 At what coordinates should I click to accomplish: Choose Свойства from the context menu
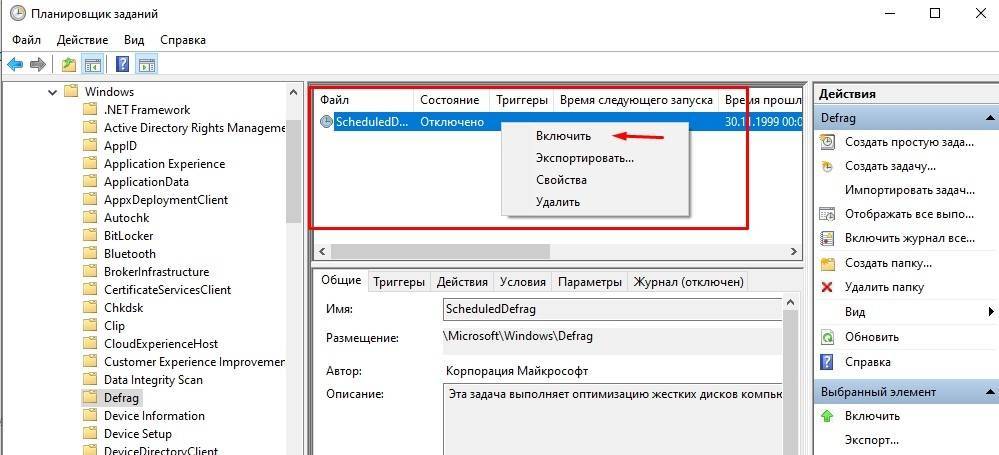click(561, 180)
